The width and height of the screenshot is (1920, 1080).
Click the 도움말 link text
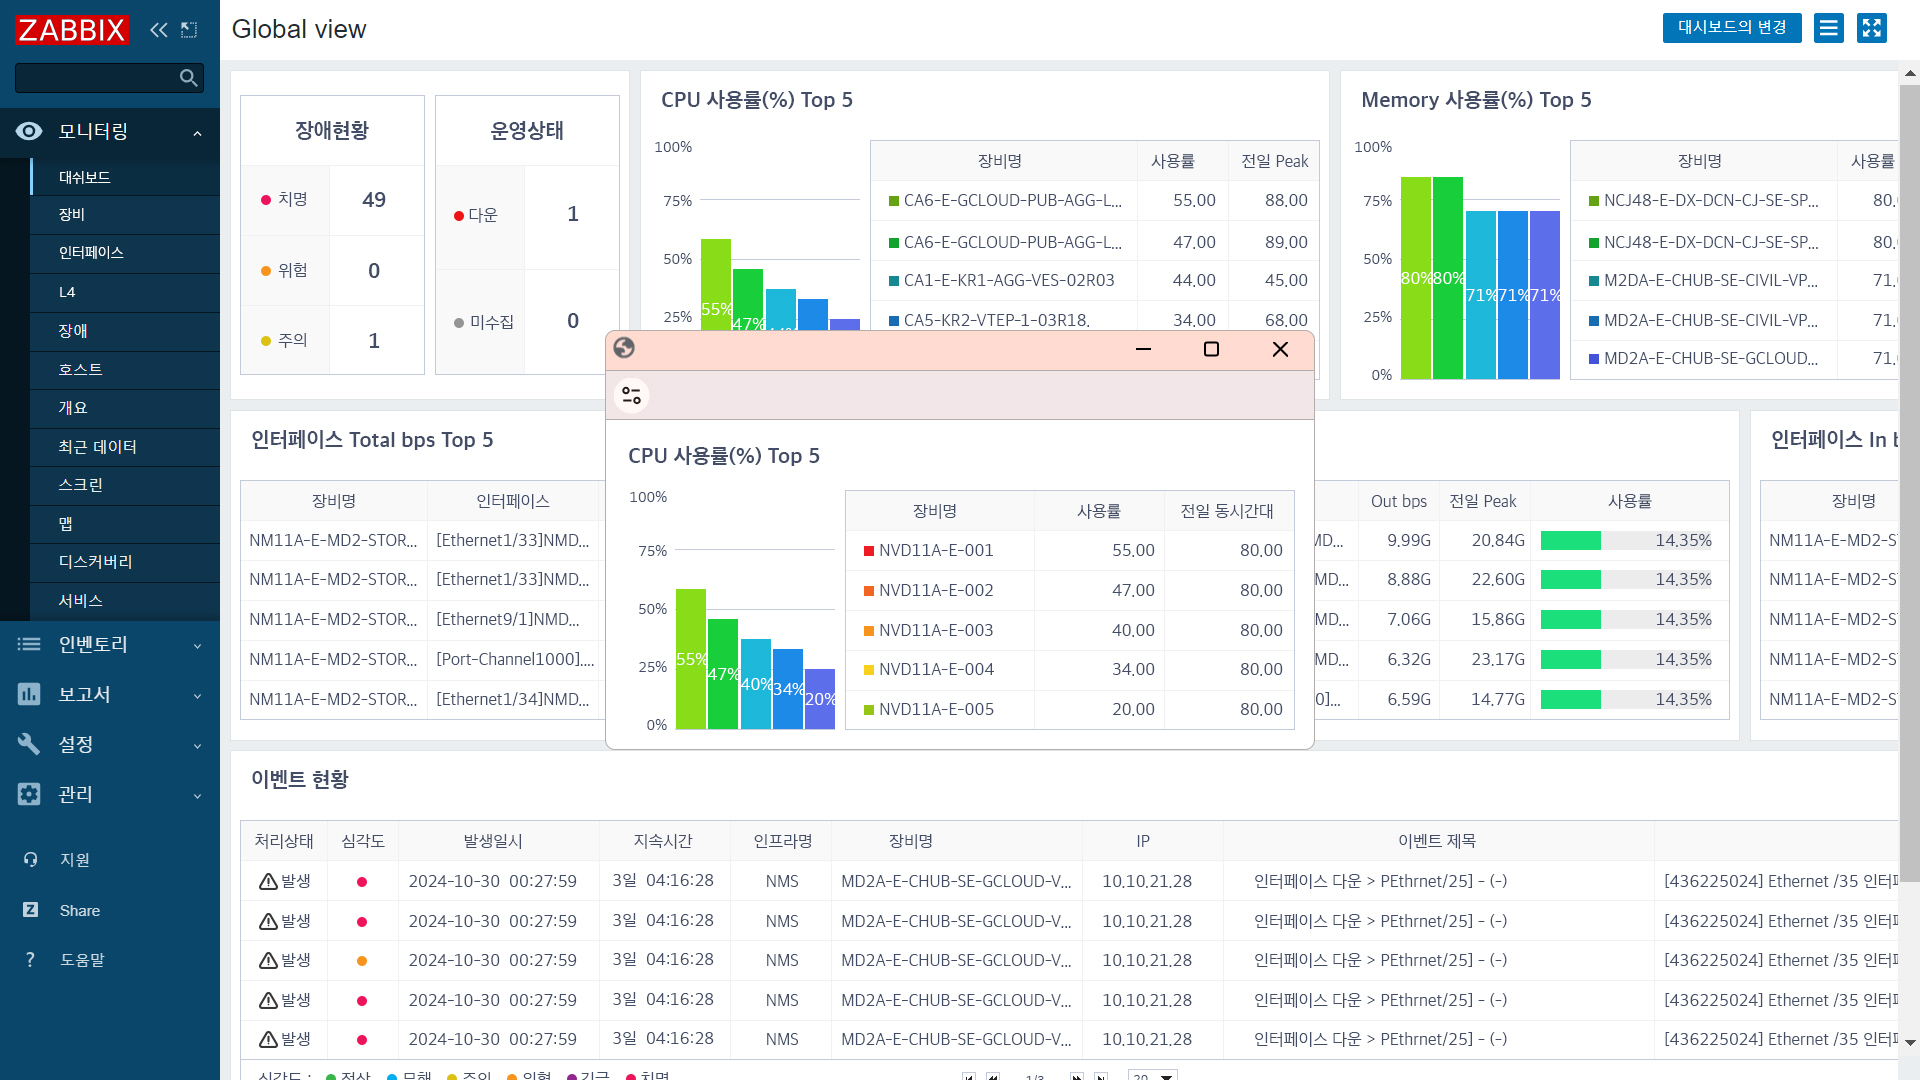(x=82, y=960)
